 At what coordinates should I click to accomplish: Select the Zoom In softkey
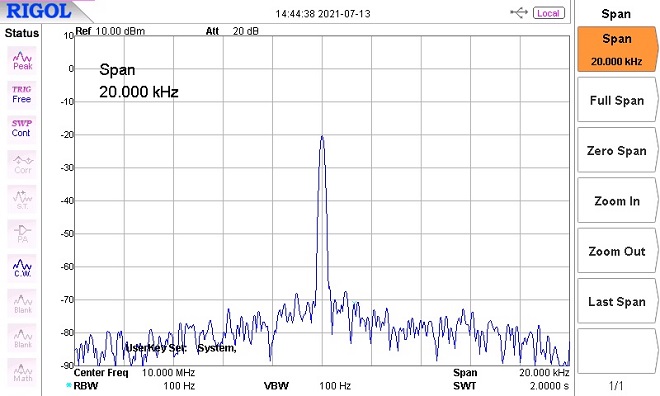pyautogui.click(x=617, y=201)
